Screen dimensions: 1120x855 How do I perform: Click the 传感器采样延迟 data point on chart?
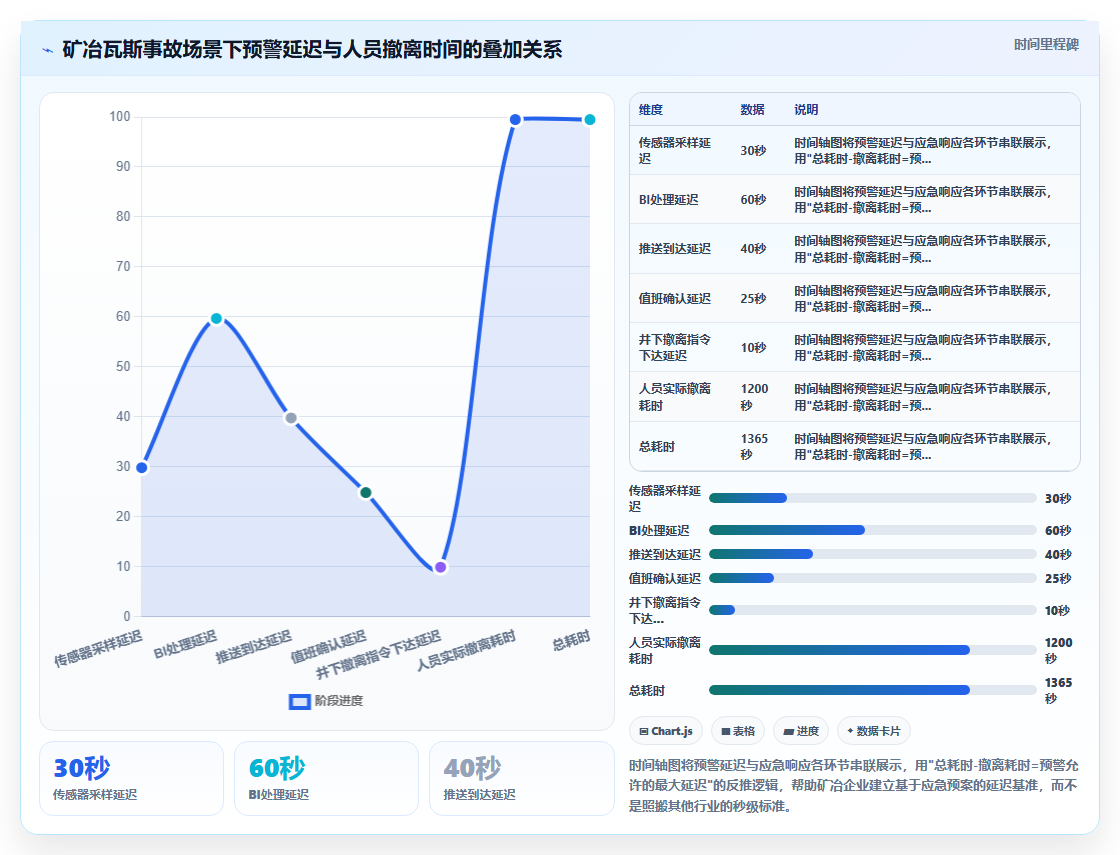coord(141,467)
